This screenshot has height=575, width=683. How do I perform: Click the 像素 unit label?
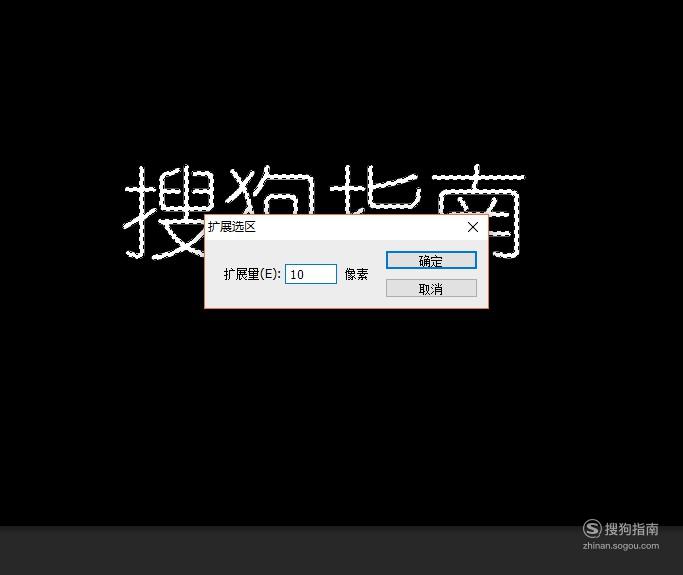tap(356, 274)
